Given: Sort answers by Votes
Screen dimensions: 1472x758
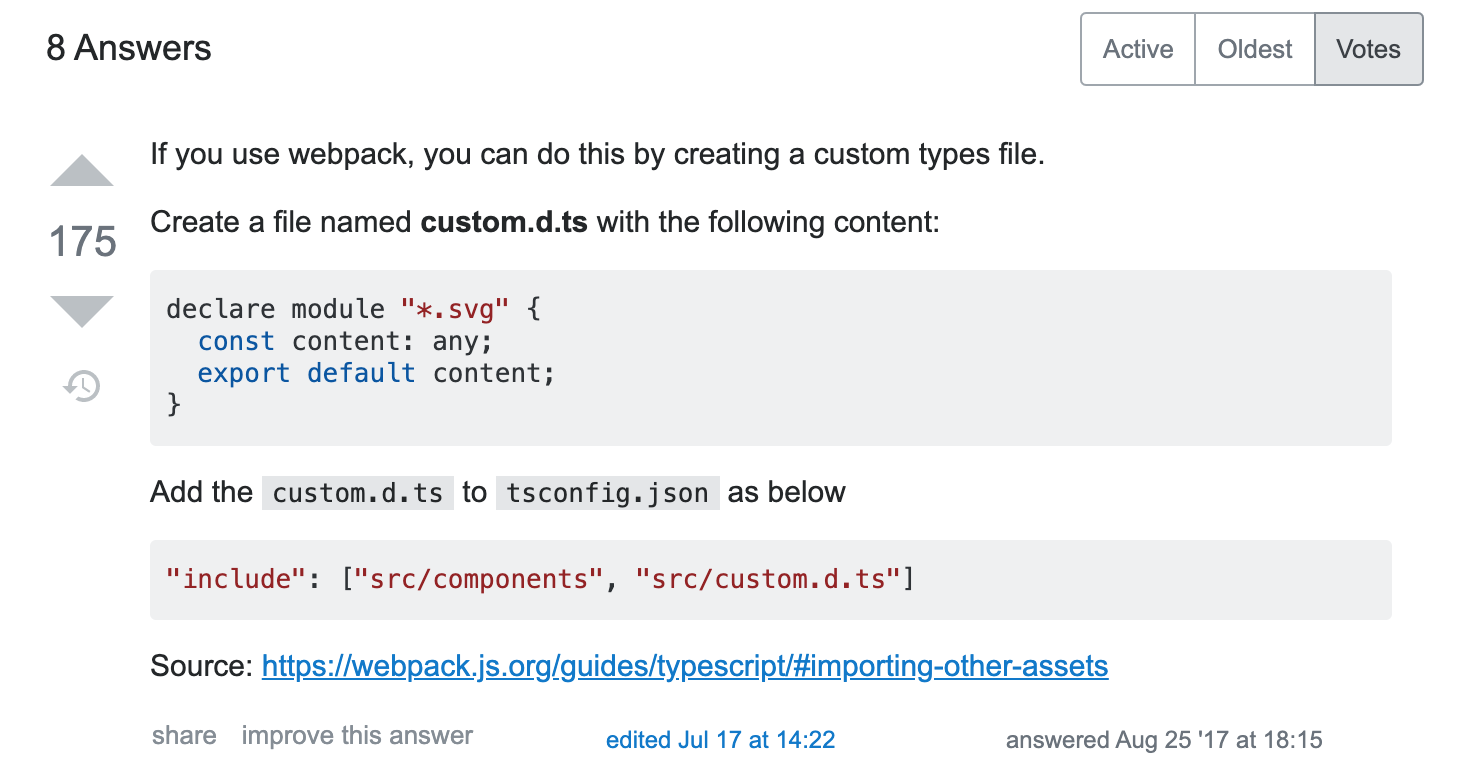Looking at the screenshot, I should 1368,49.
